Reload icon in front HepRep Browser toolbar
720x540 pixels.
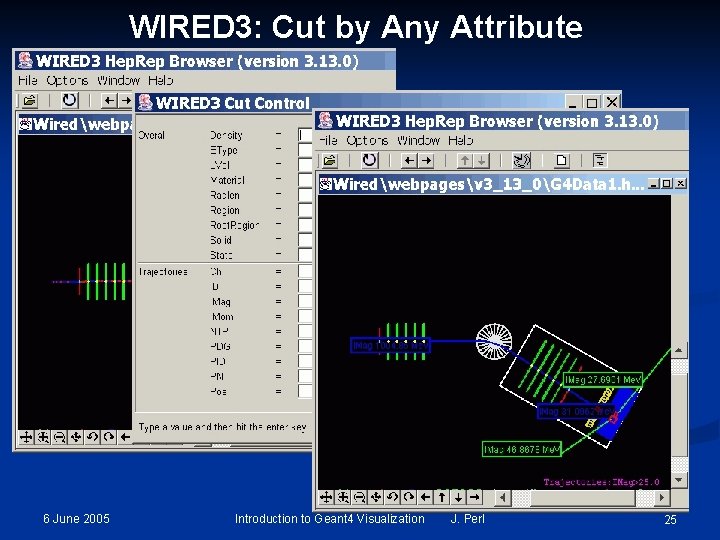(369, 160)
